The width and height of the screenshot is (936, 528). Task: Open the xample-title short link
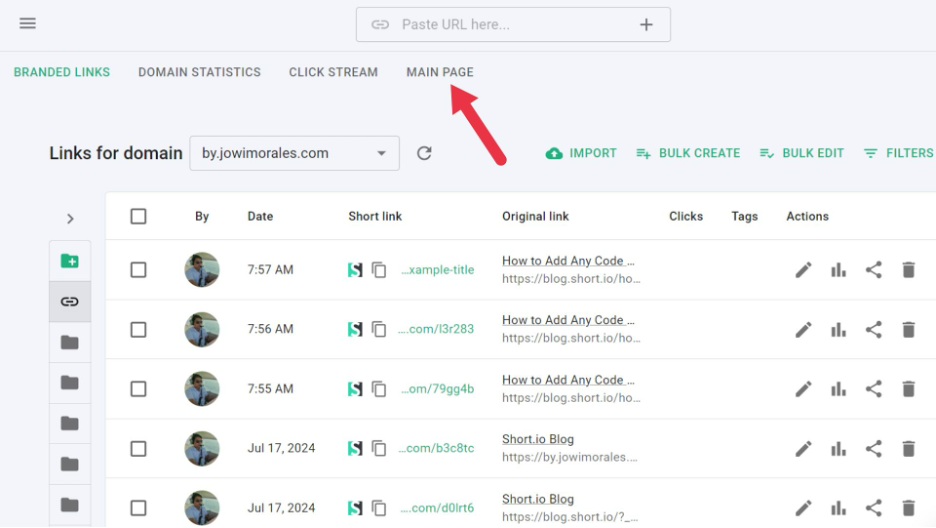point(438,270)
